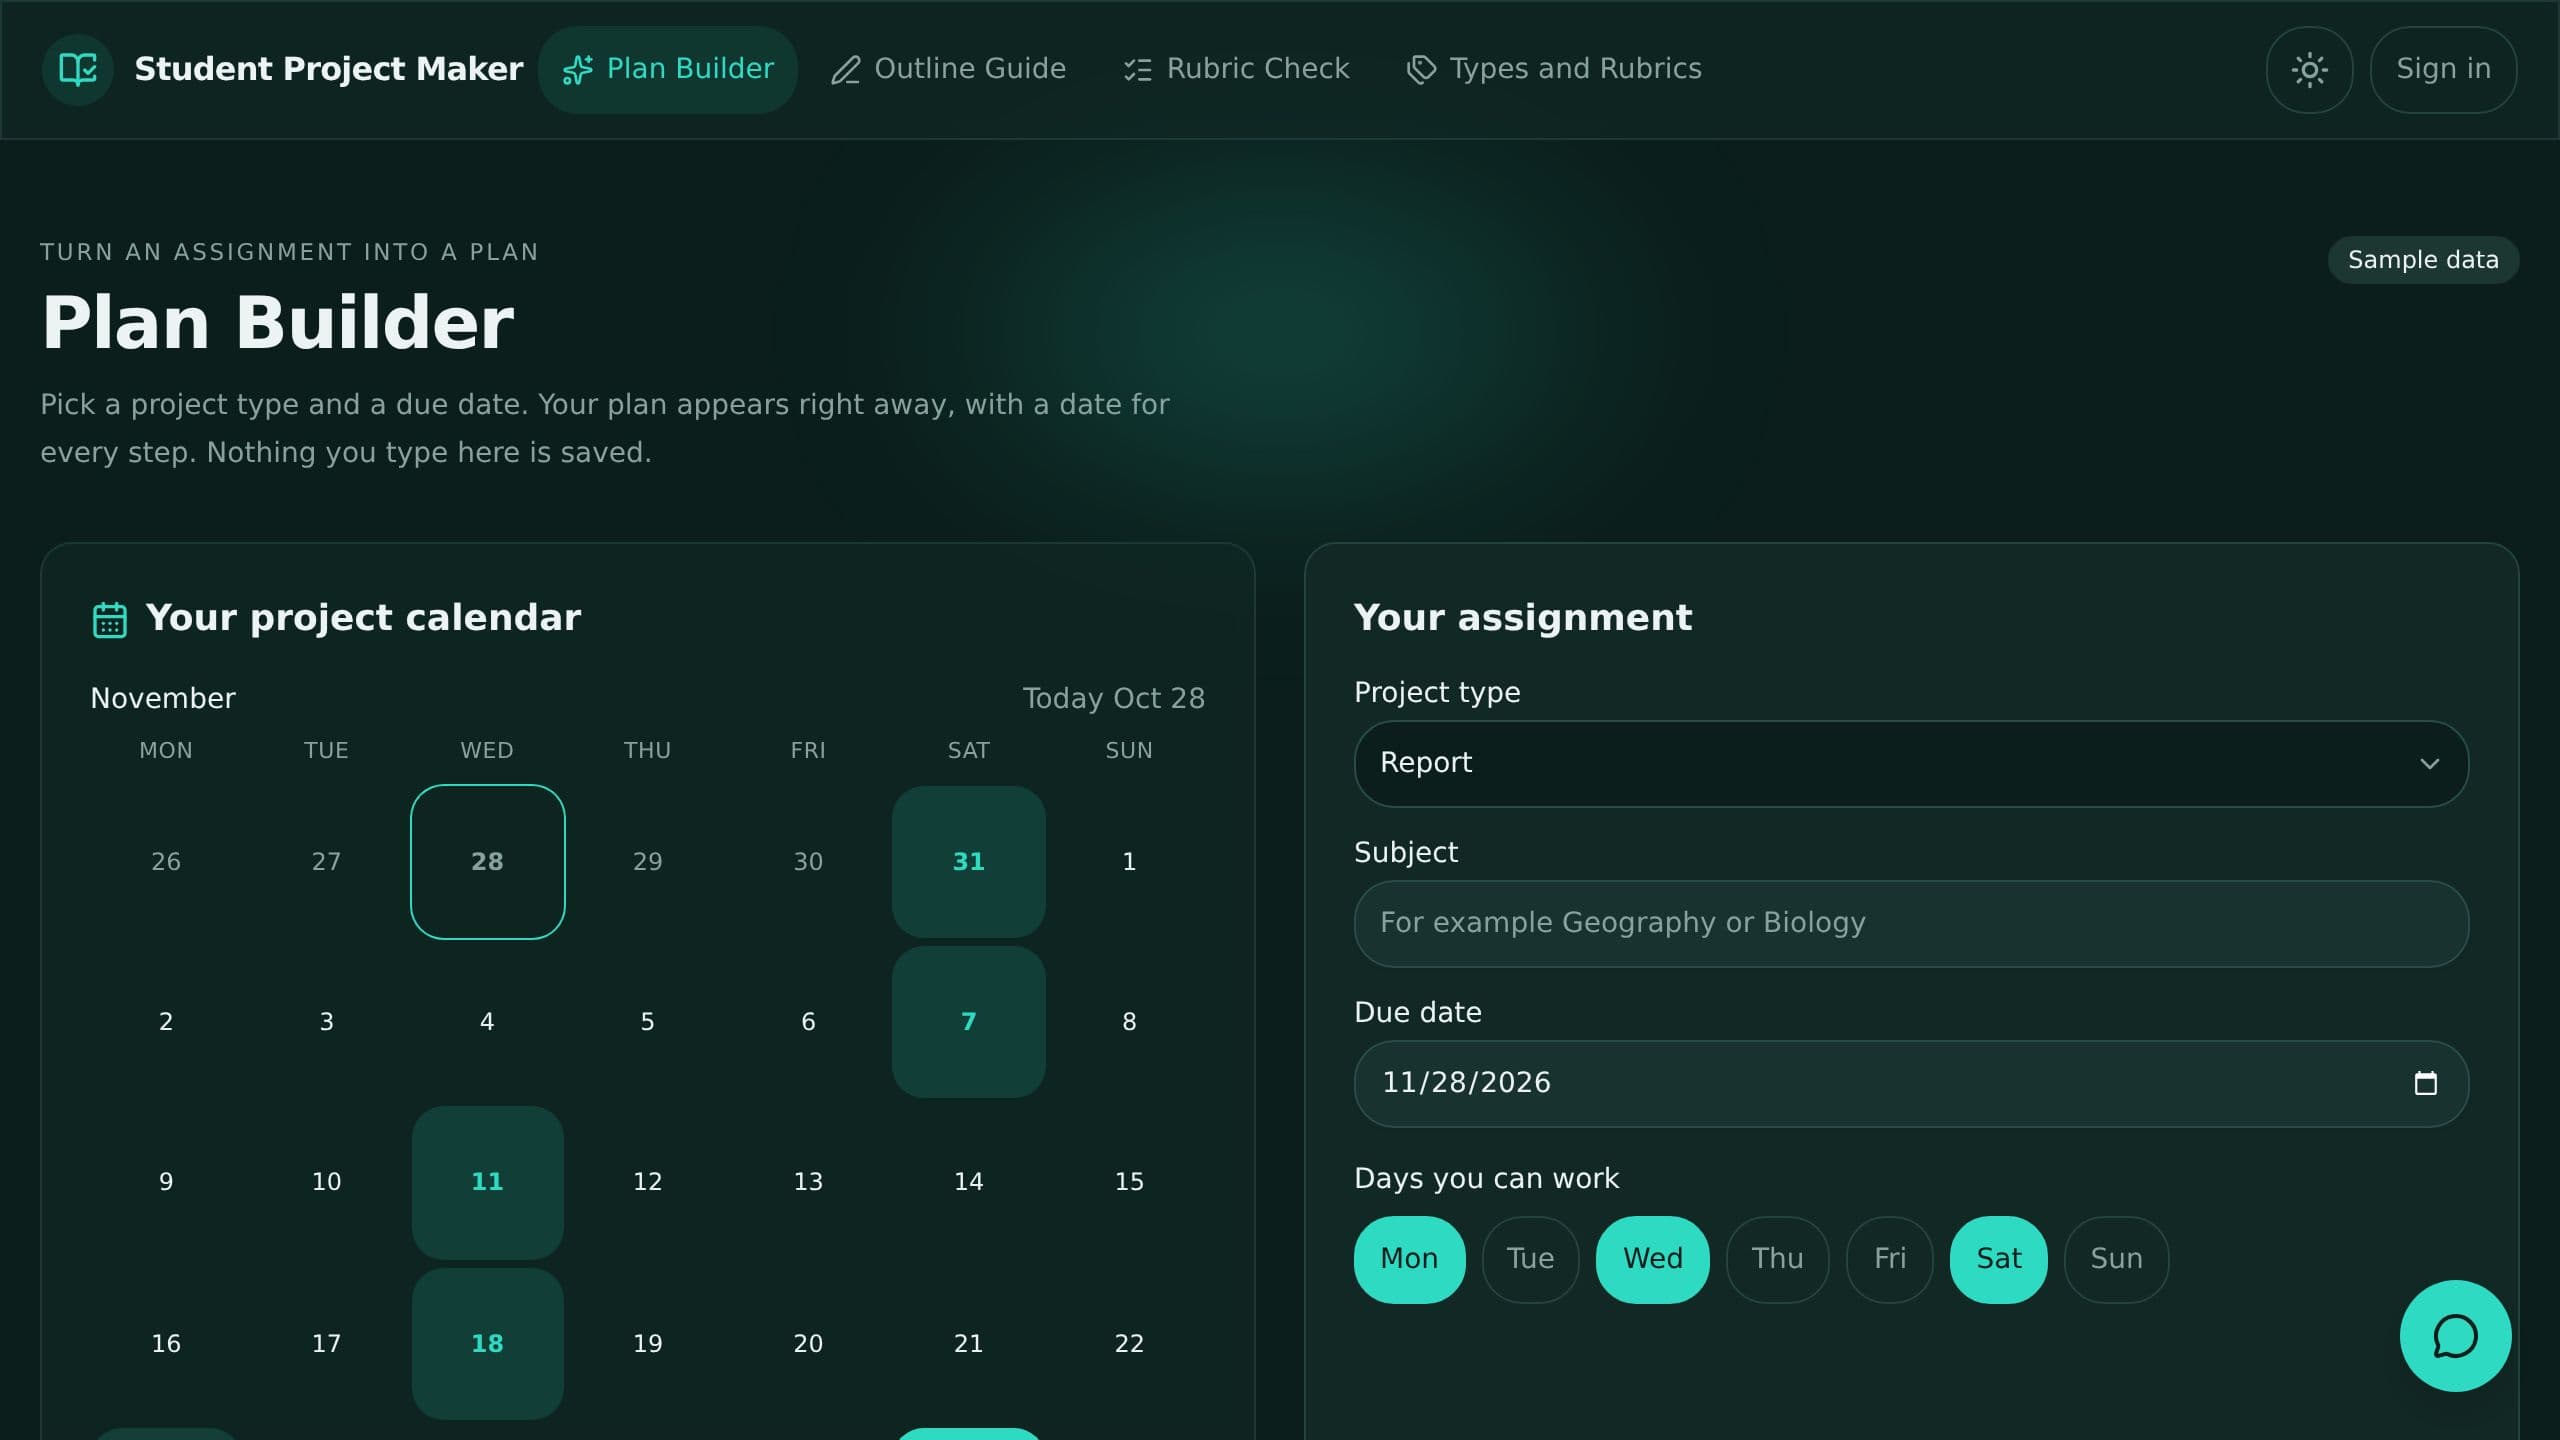Open Types and Rubrics tab
The image size is (2560, 1440).
pyautogui.click(x=1554, y=69)
